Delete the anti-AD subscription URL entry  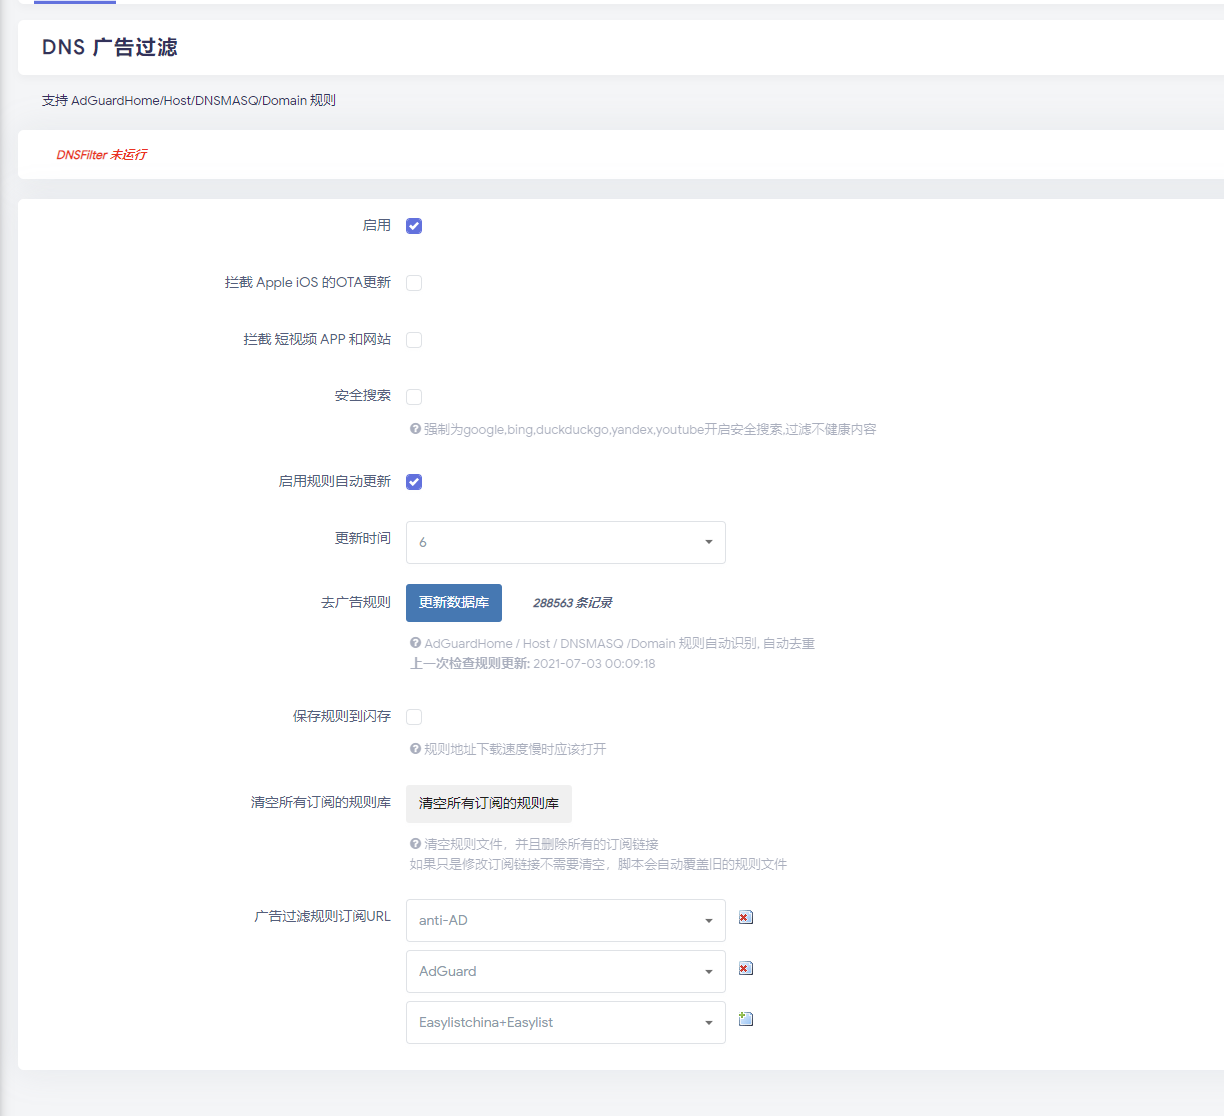tap(745, 916)
